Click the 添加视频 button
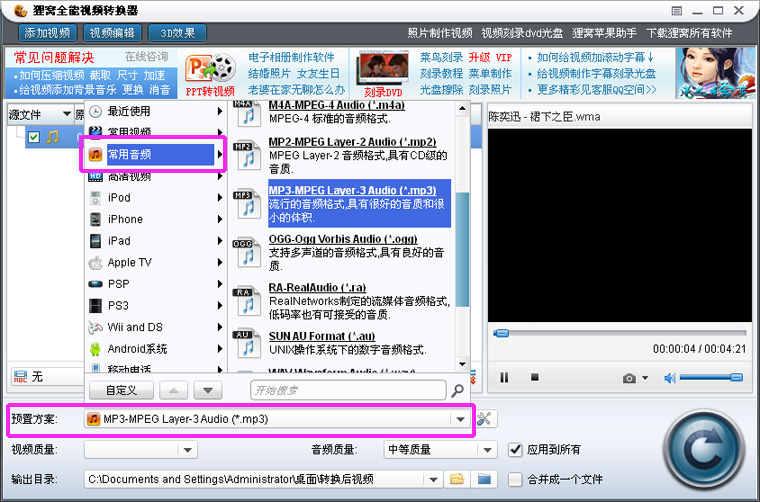The height and width of the screenshot is (502, 760). pos(48,33)
